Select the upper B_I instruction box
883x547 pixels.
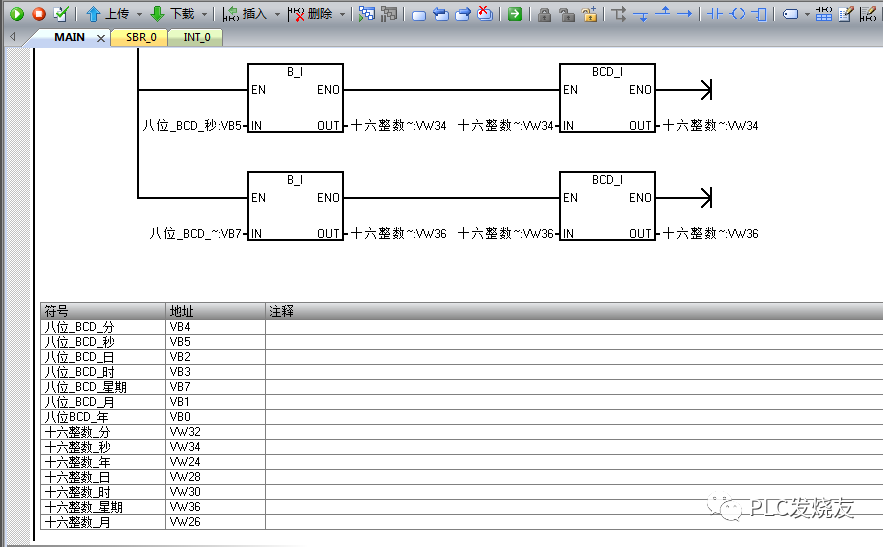click(x=295, y=98)
